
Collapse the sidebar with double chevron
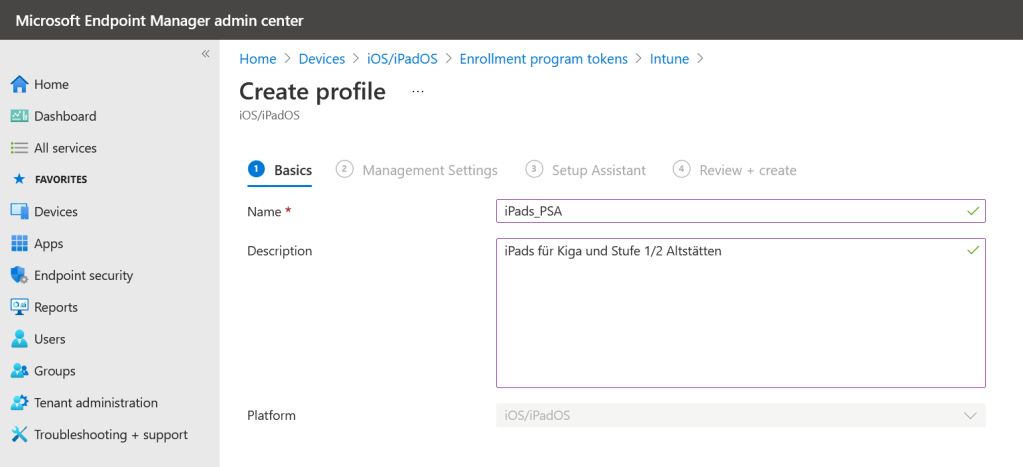(205, 54)
